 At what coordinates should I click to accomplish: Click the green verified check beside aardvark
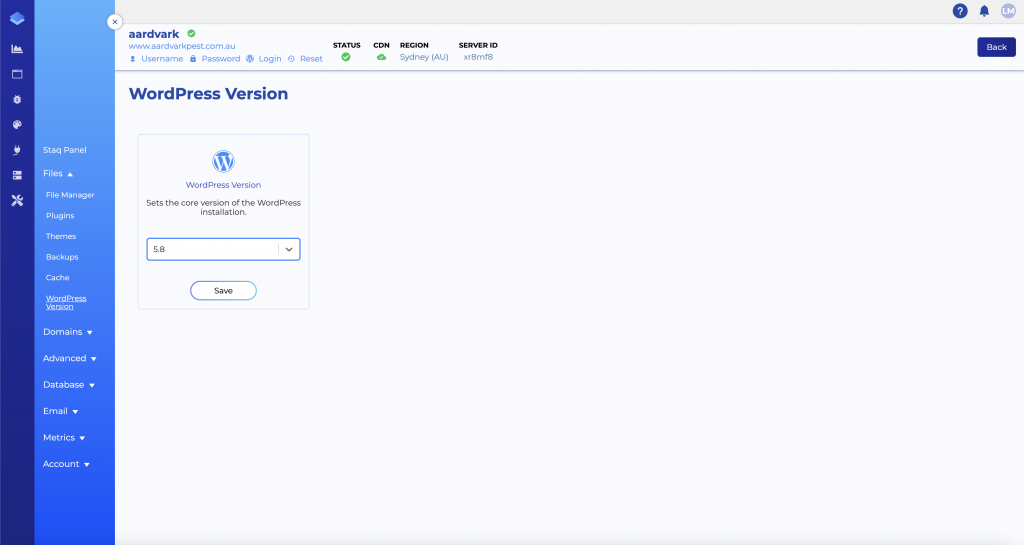pos(191,33)
